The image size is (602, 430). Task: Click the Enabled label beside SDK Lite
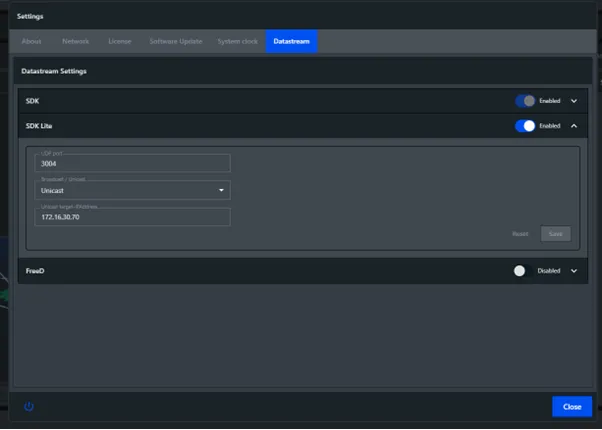549,126
